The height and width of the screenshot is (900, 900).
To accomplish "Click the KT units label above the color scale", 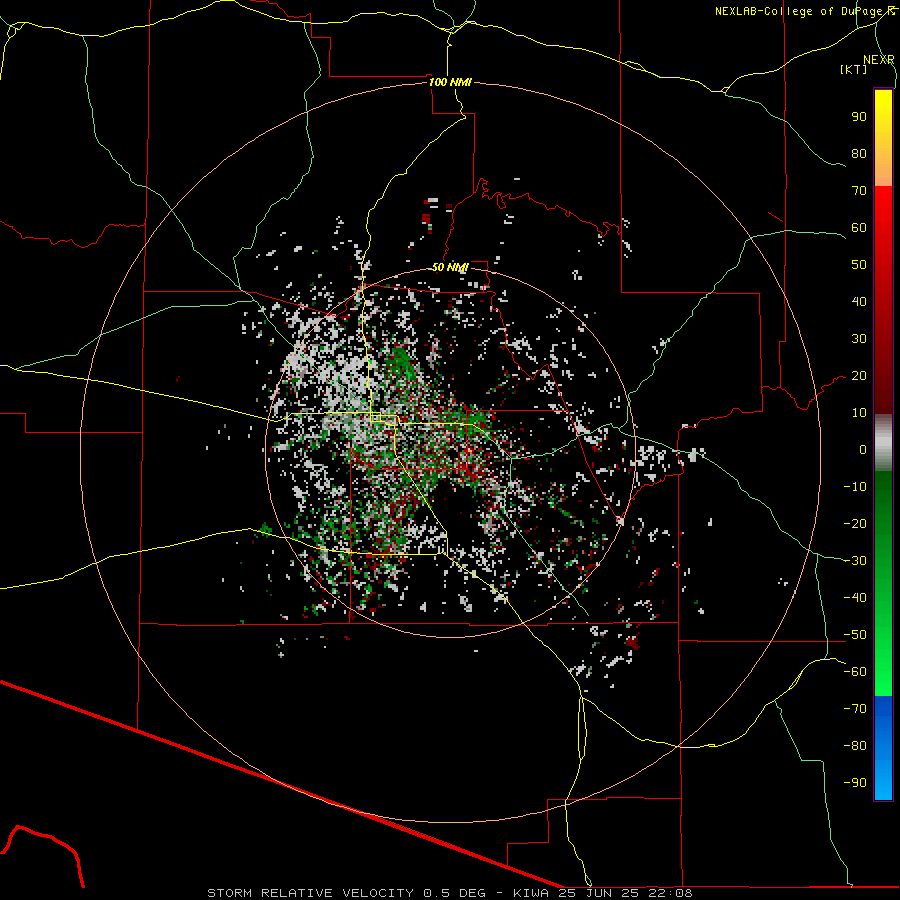I will point(854,69).
